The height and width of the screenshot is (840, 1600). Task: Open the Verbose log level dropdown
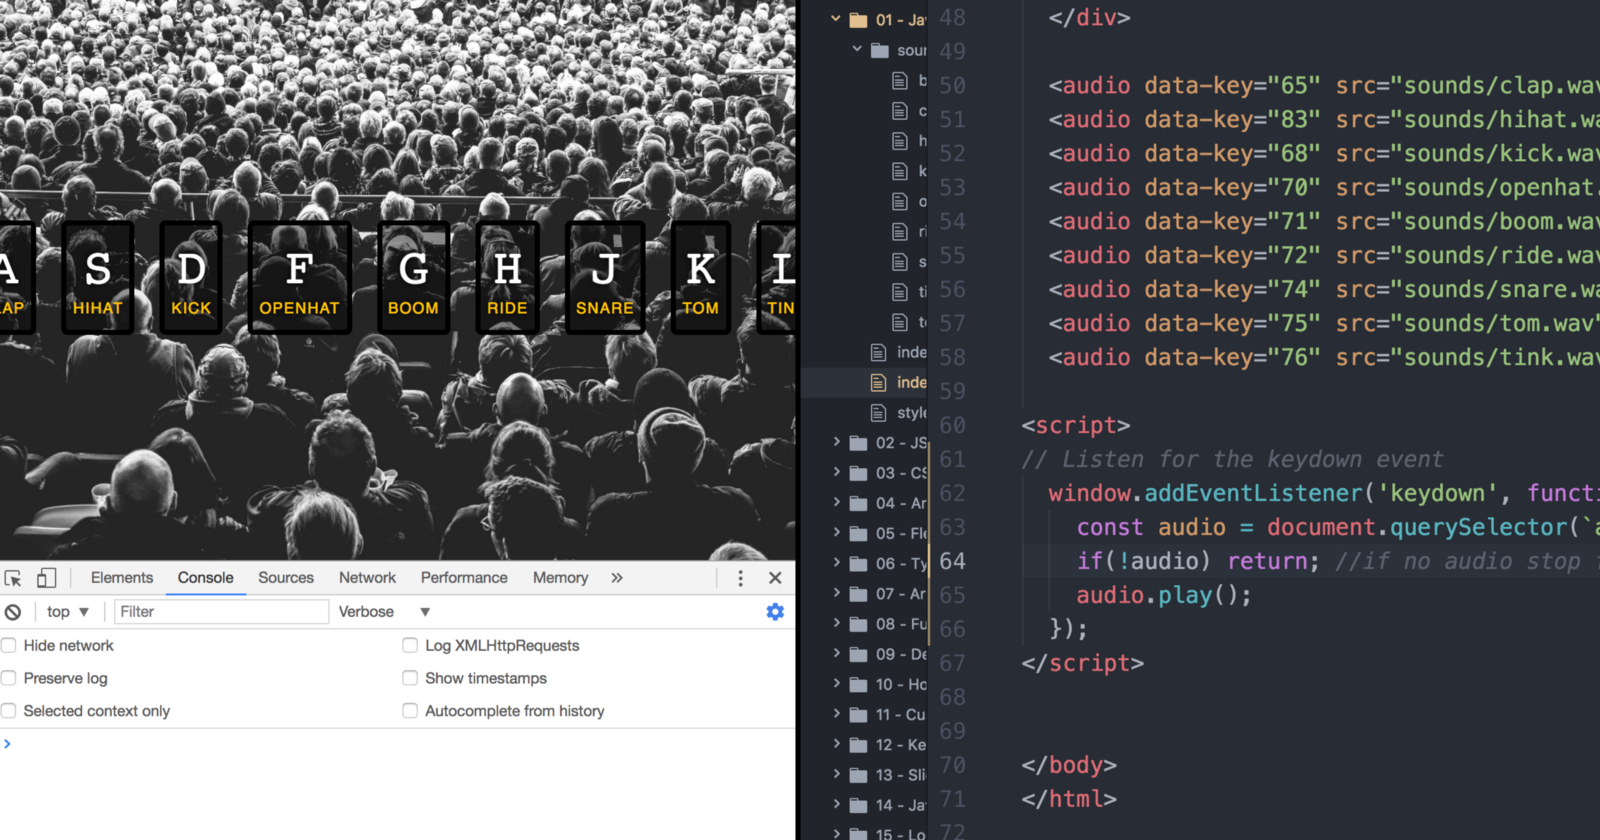point(384,612)
